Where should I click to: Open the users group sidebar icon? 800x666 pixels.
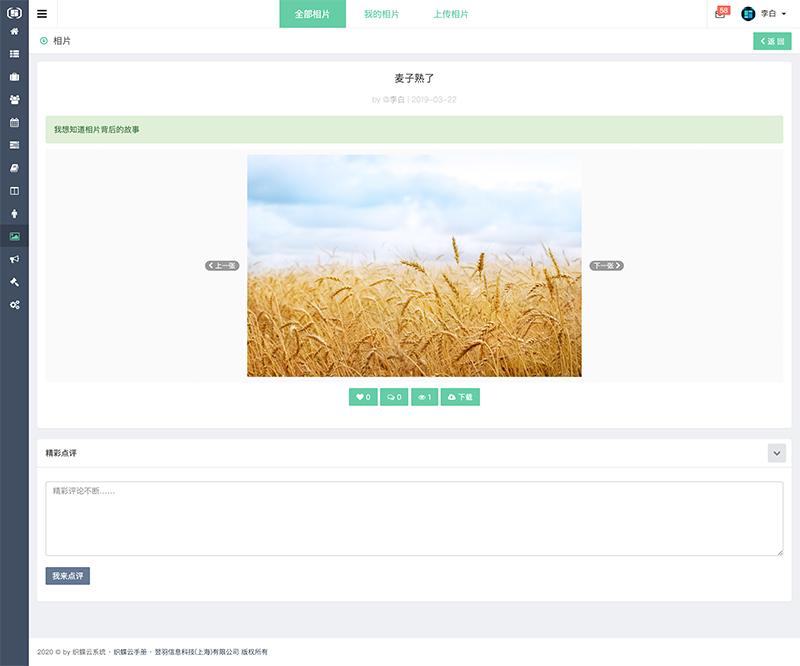[x=14, y=100]
